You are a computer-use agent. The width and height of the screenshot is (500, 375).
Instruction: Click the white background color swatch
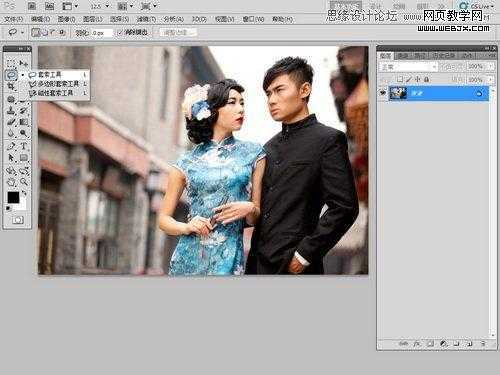(23, 206)
